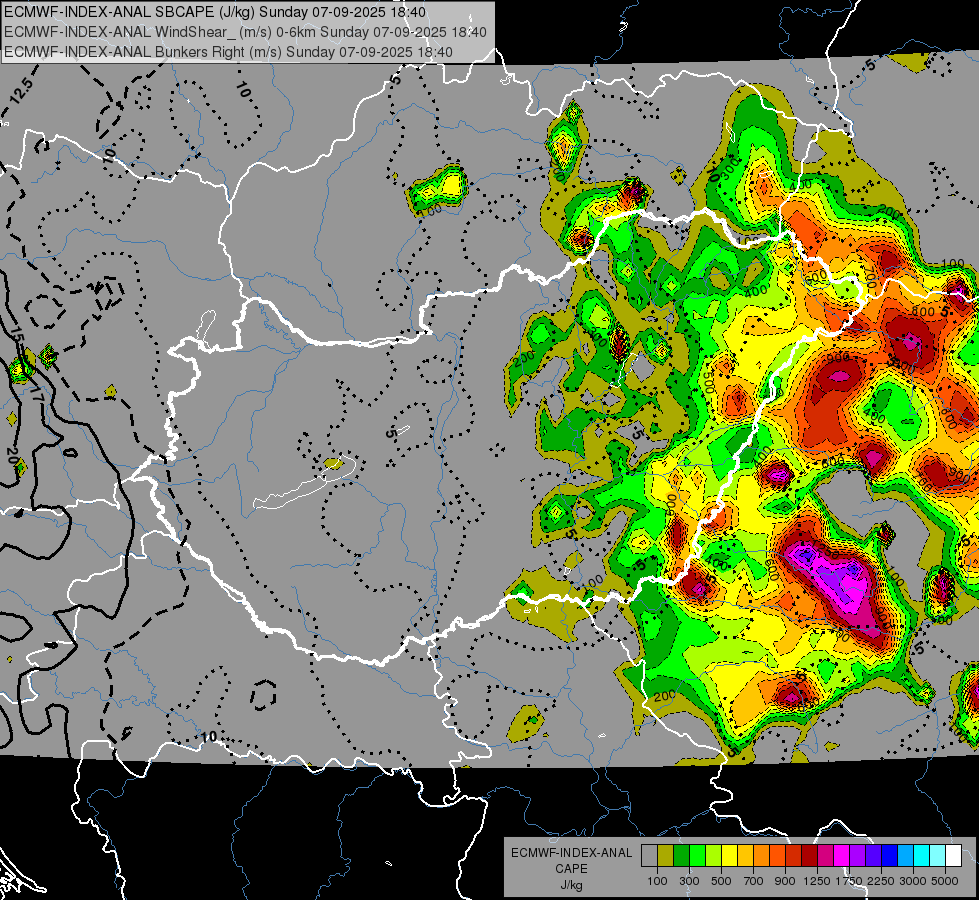Pick the indigo swatch left of 2250
The width and height of the screenshot is (979, 900).
point(873,855)
